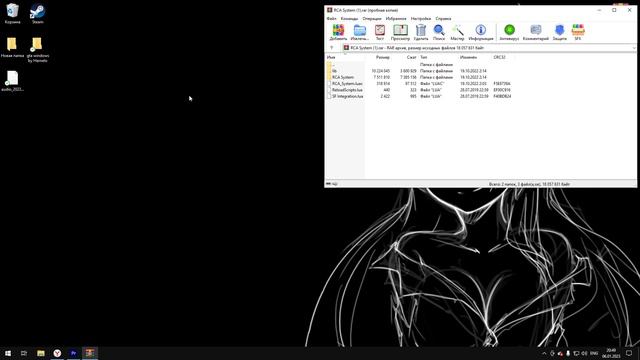The width and height of the screenshot is (640, 360).
Task: Click the Add (Добавить) toolbar icon
Action: tap(338, 32)
